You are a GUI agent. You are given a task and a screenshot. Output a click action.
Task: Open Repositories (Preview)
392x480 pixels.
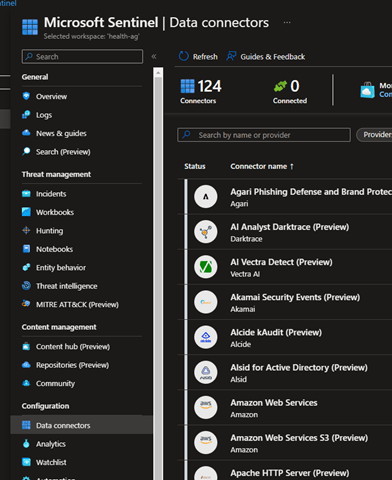[72, 365]
